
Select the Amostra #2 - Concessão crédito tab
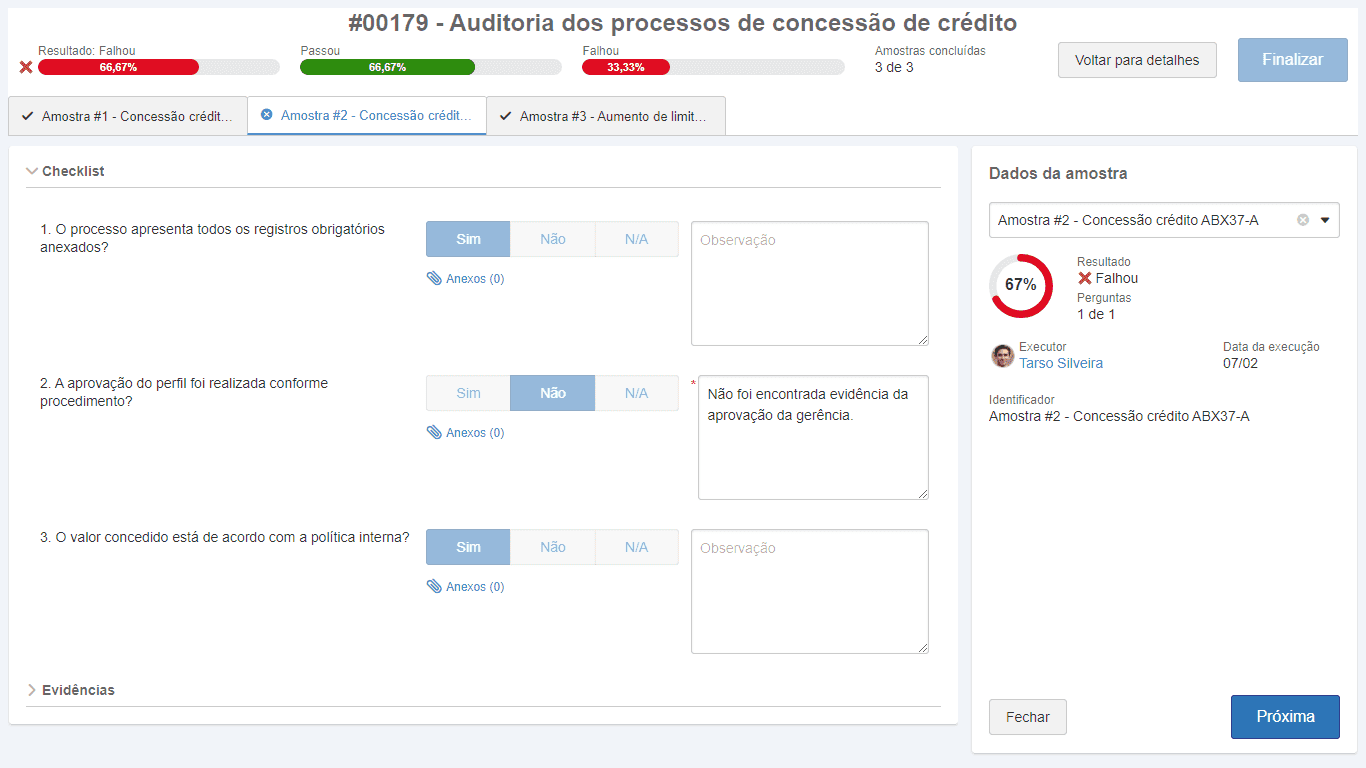367,115
